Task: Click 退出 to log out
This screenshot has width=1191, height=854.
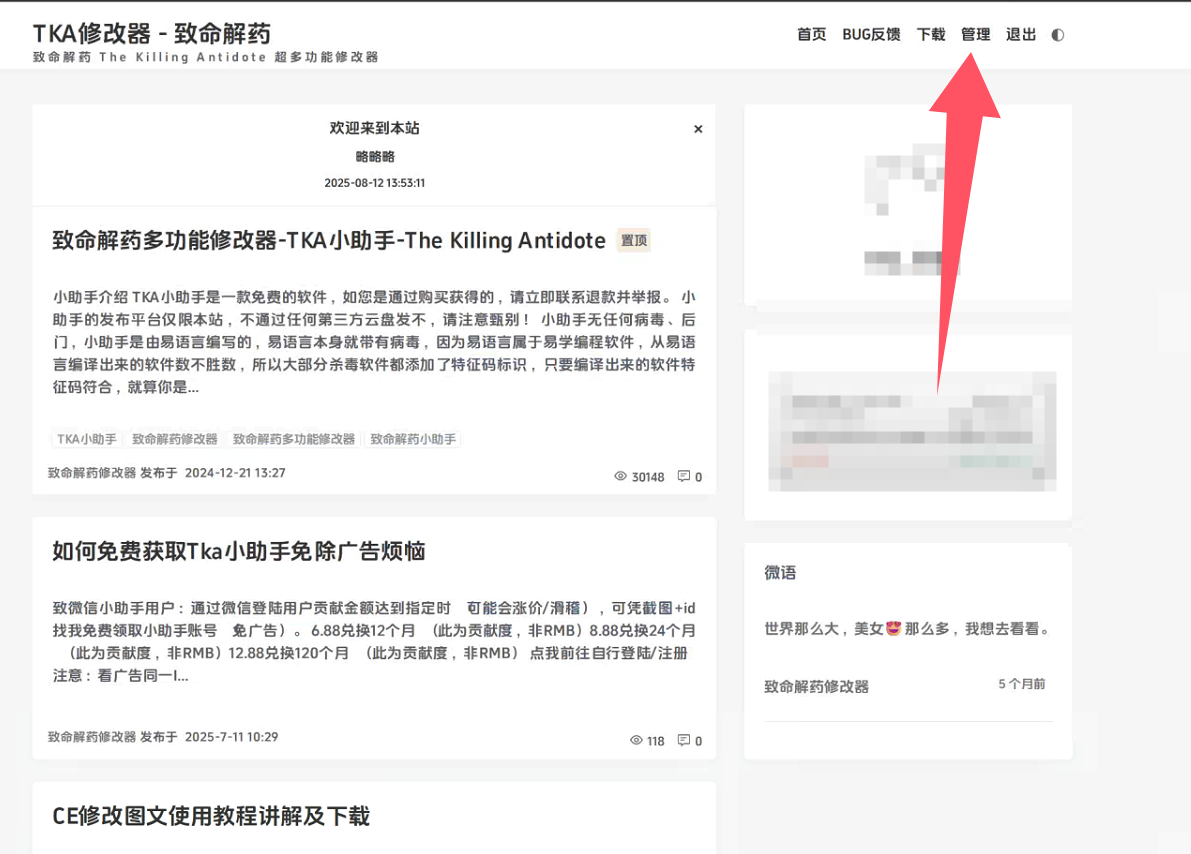Action: [x=1020, y=35]
